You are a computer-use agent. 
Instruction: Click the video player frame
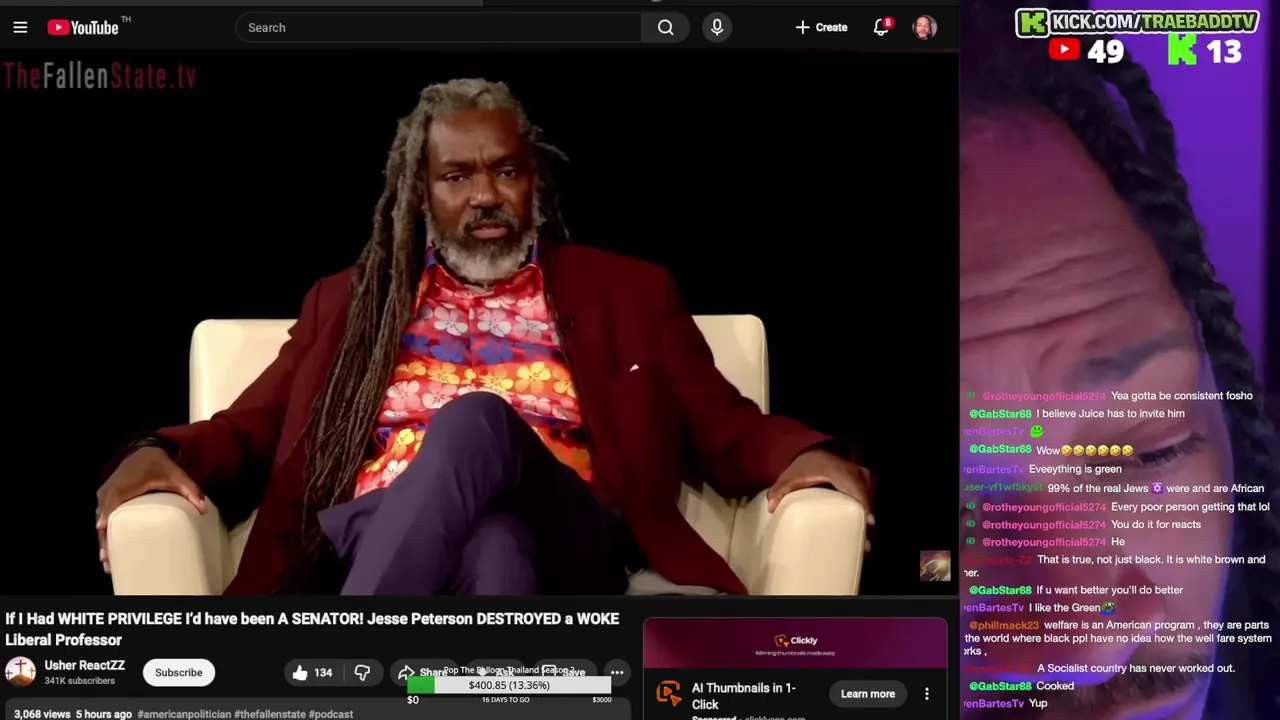click(x=479, y=325)
